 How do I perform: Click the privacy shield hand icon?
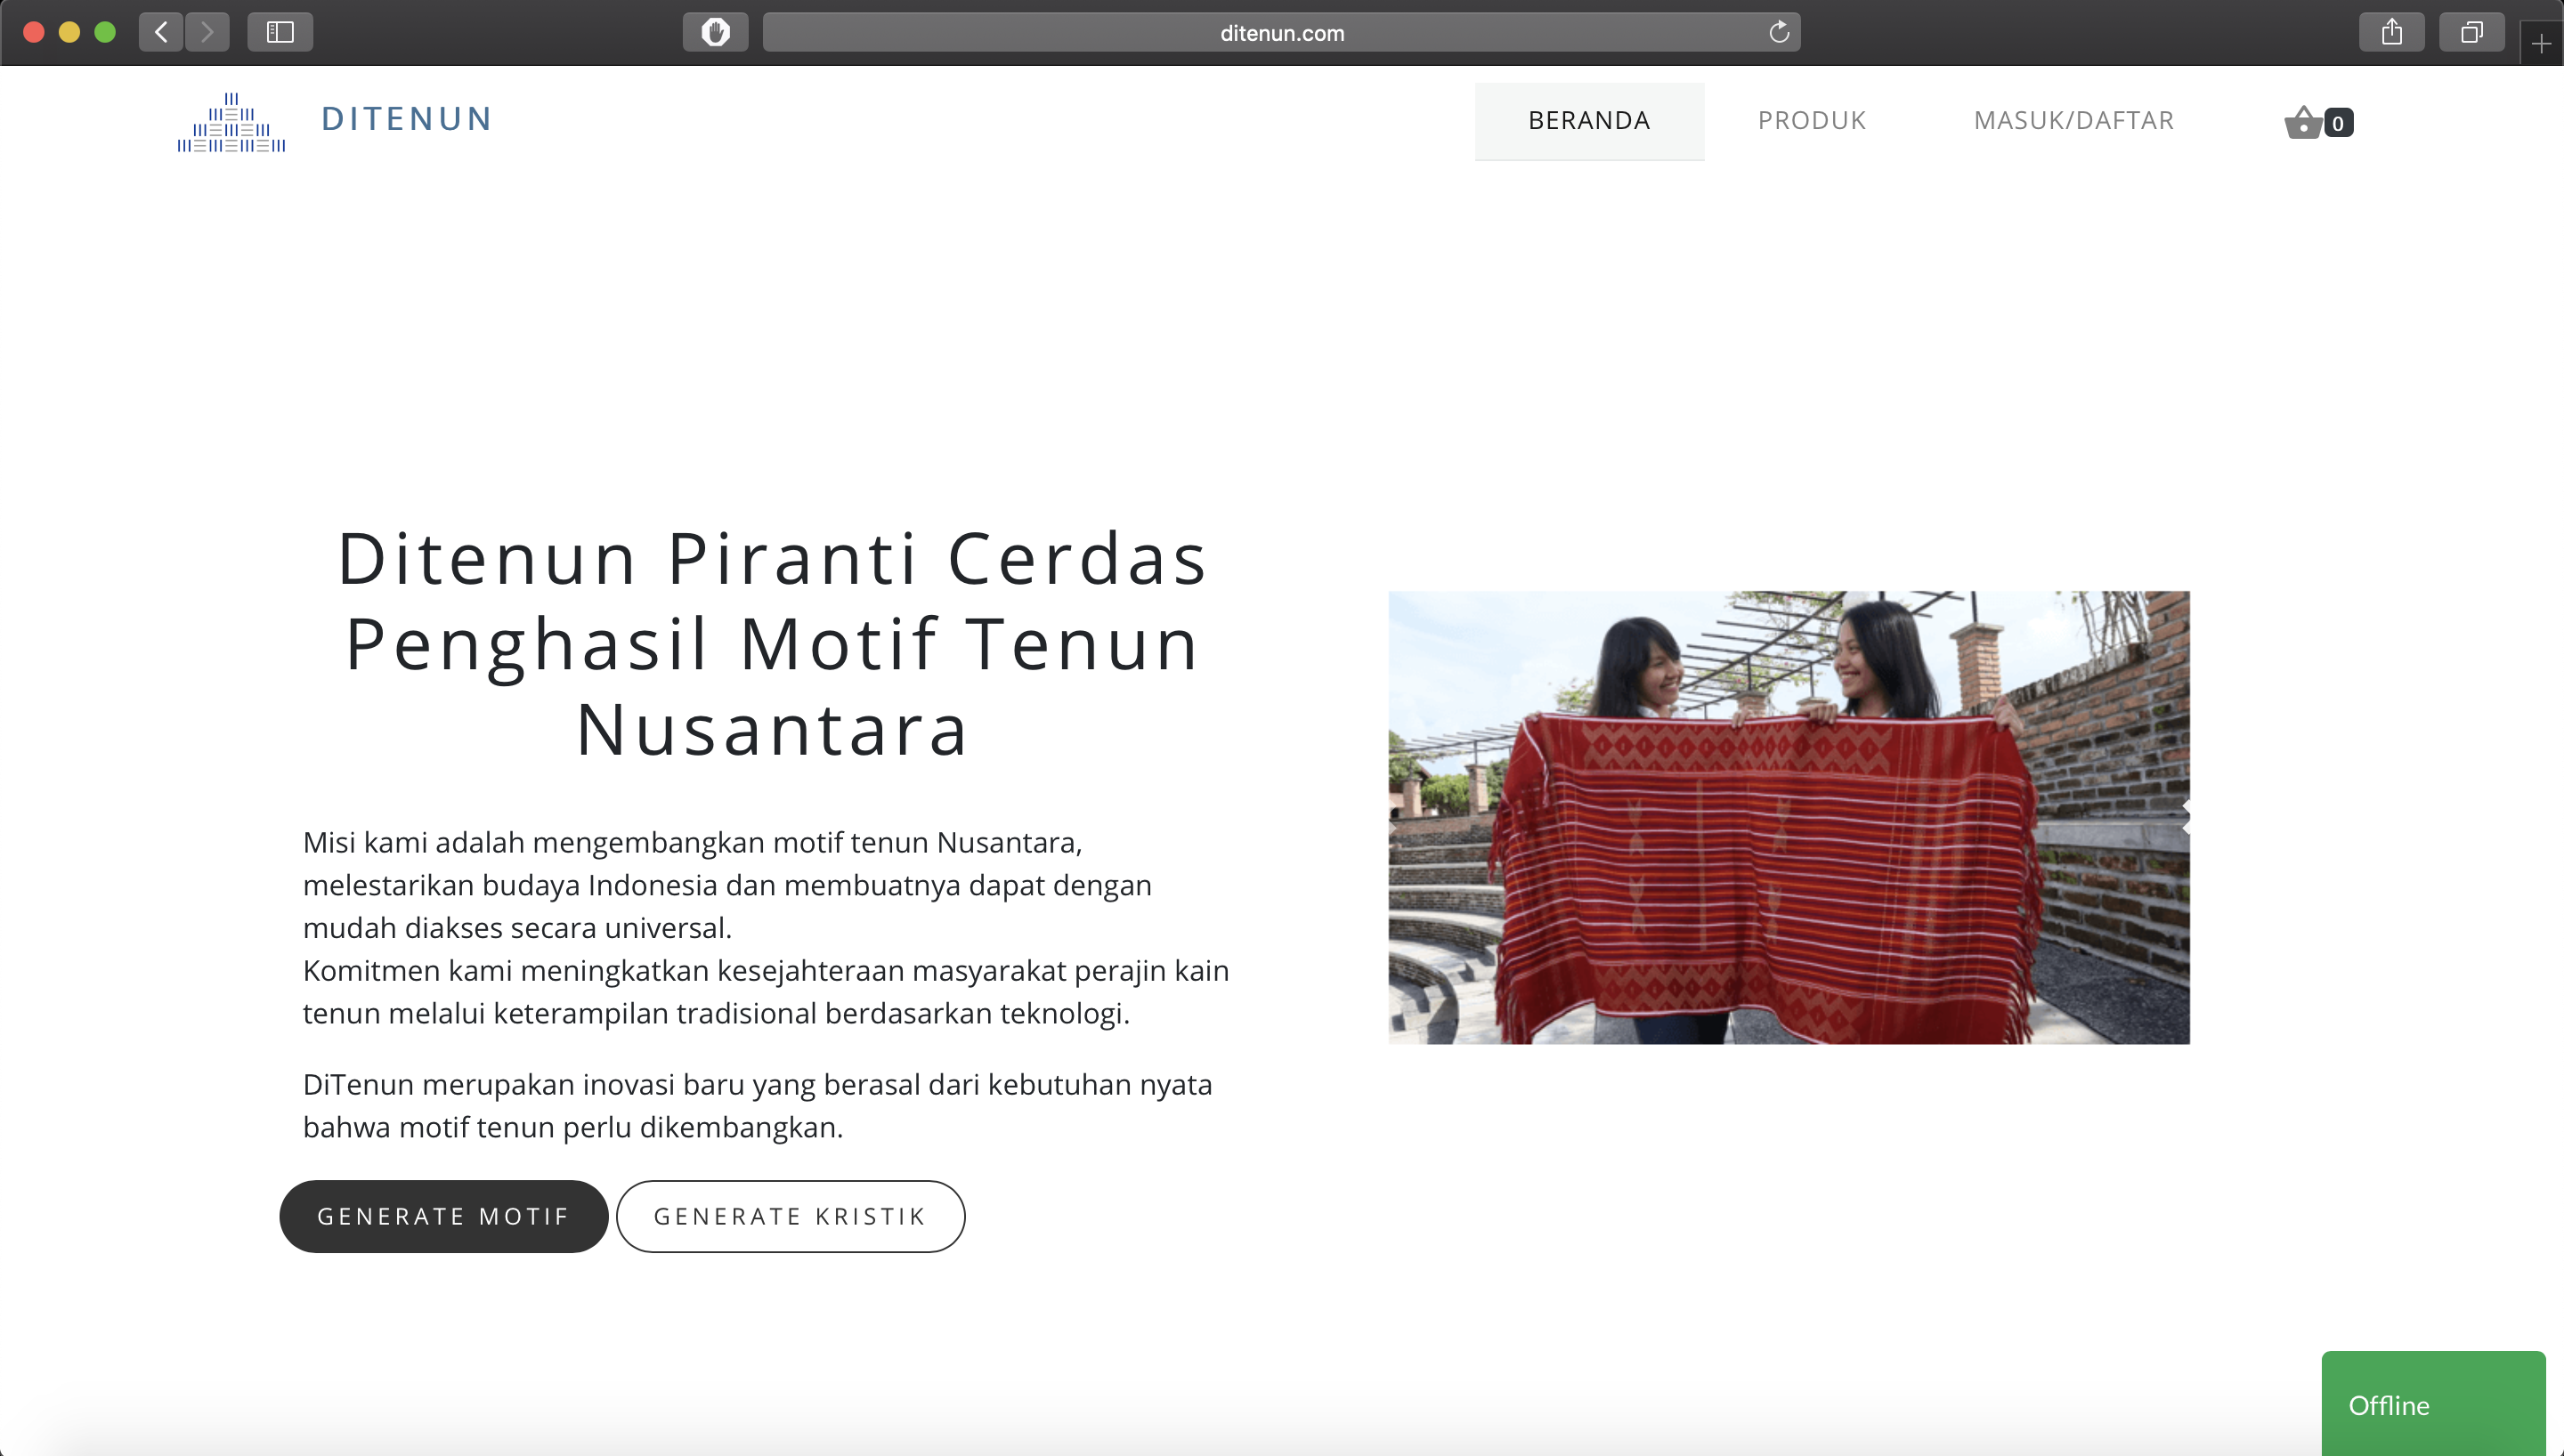tap(715, 32)
